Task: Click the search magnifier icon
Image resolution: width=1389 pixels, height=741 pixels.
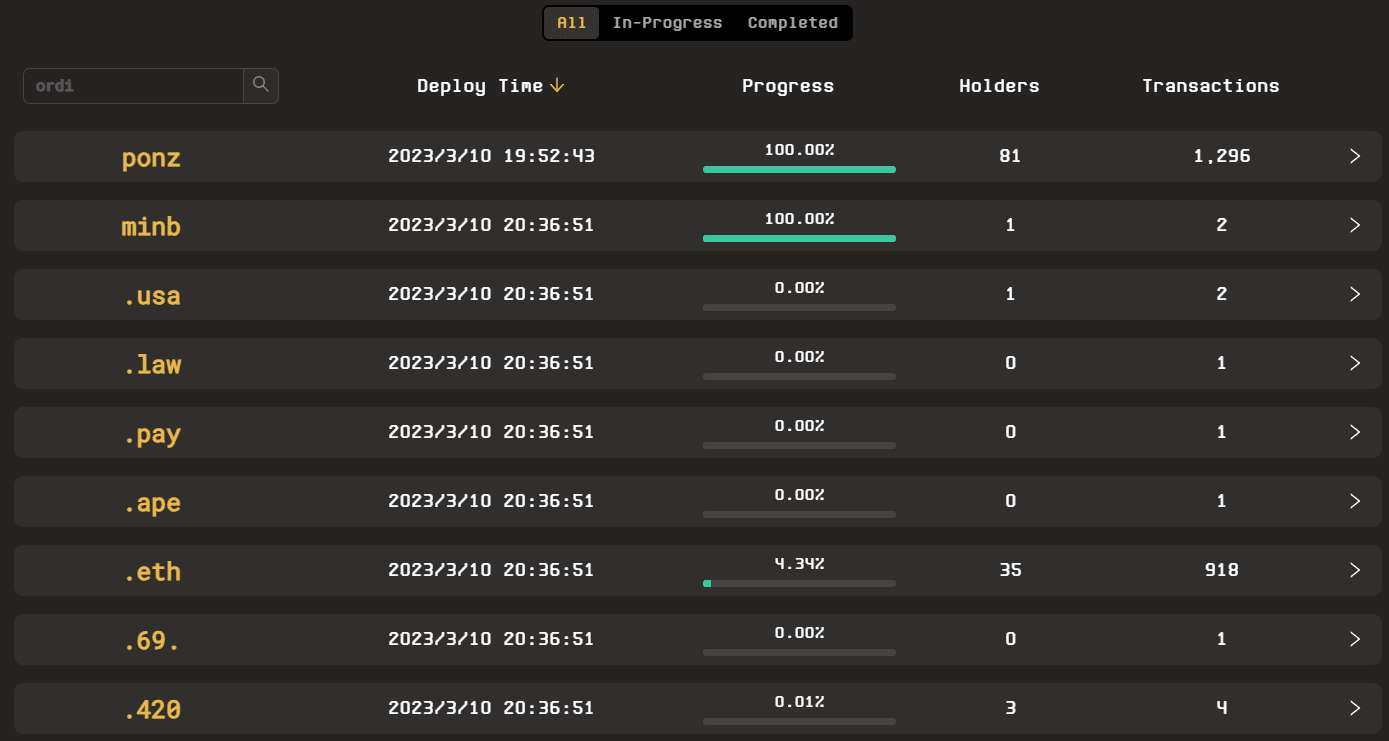Action: (x=261, y=85)
